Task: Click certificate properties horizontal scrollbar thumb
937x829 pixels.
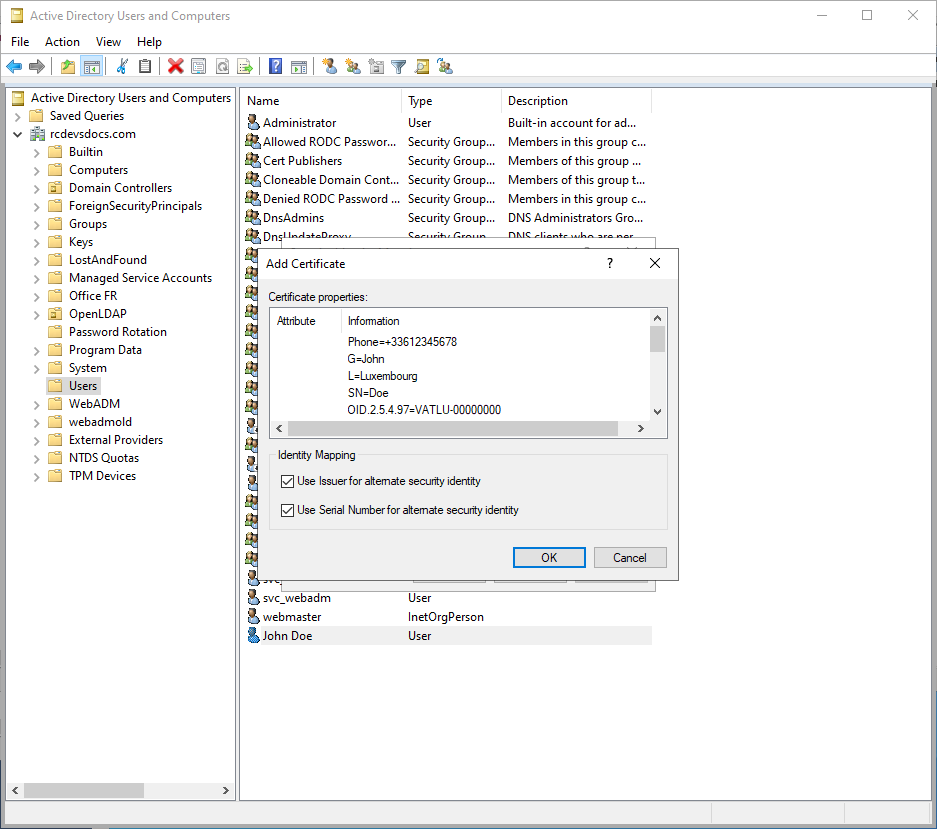Action: coord(452,429)
